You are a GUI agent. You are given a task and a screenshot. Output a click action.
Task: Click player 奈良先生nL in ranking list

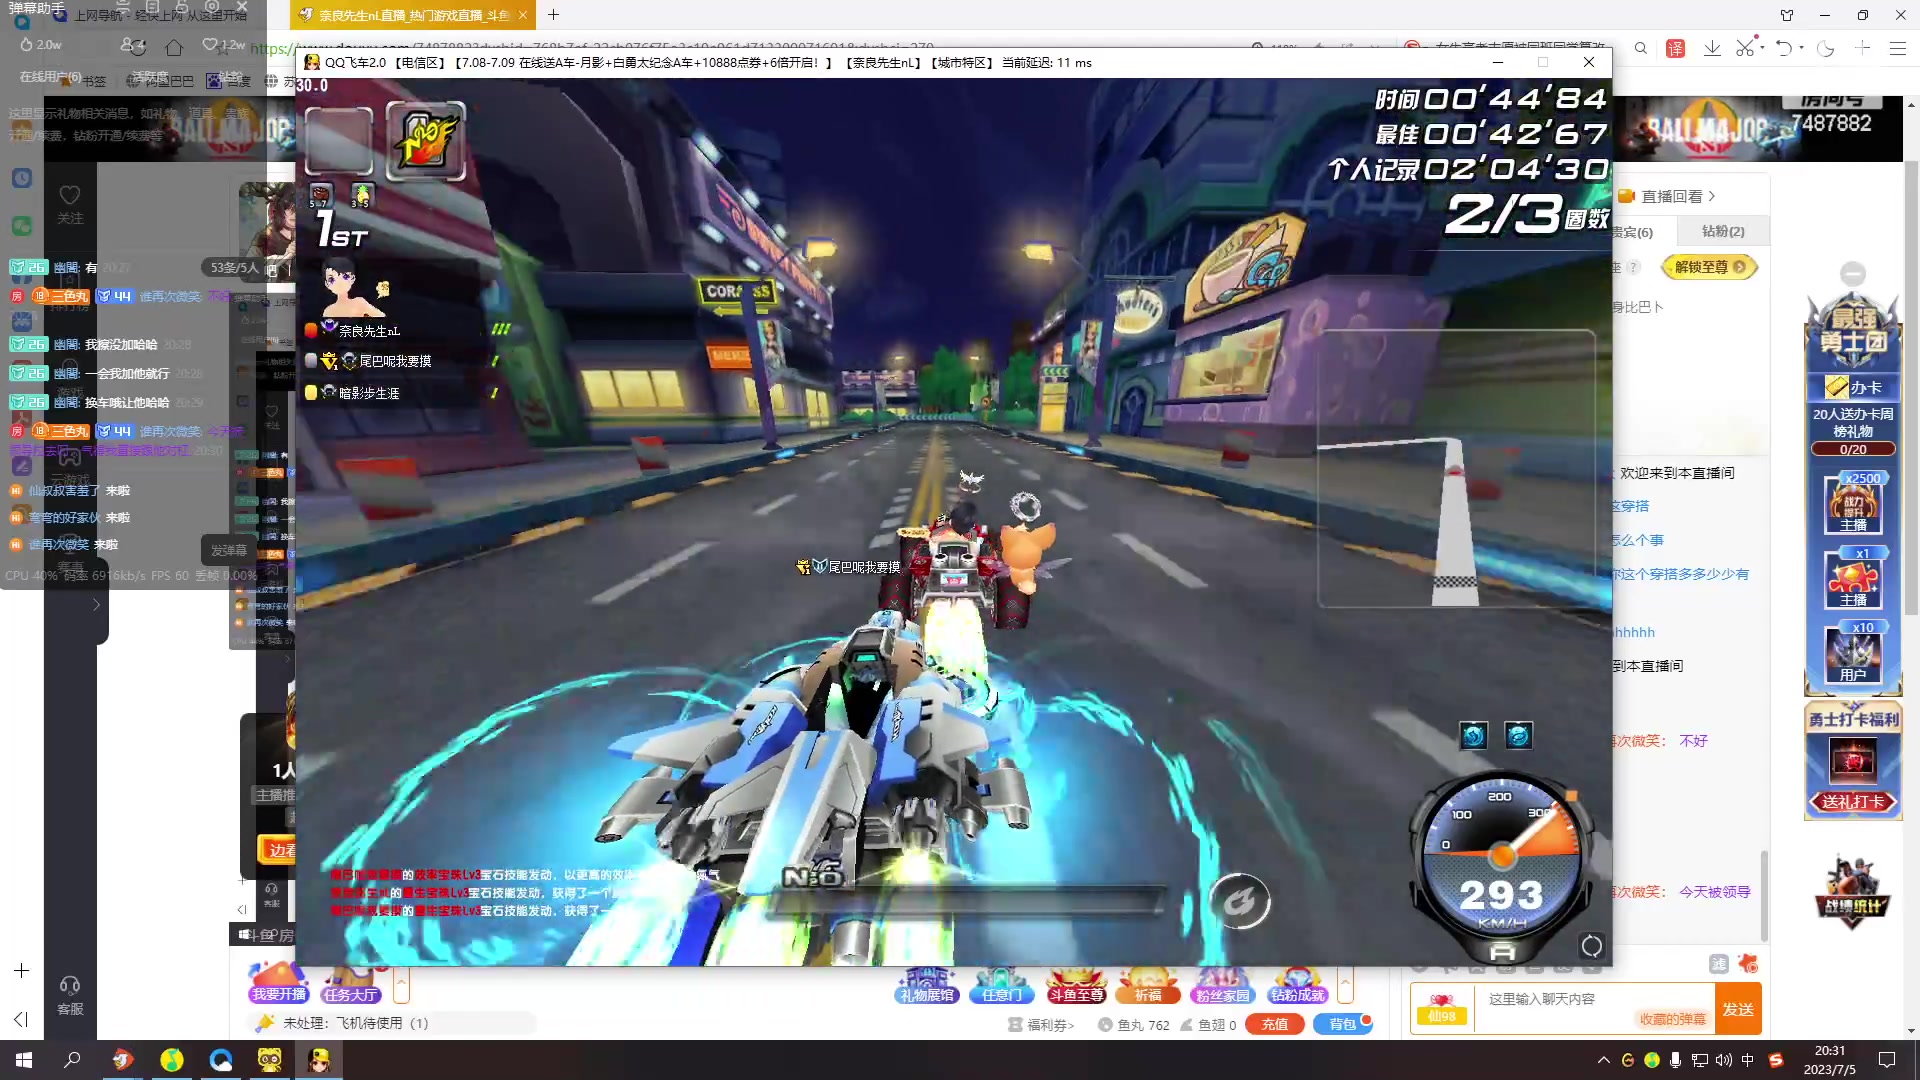[x=369, y=330]
